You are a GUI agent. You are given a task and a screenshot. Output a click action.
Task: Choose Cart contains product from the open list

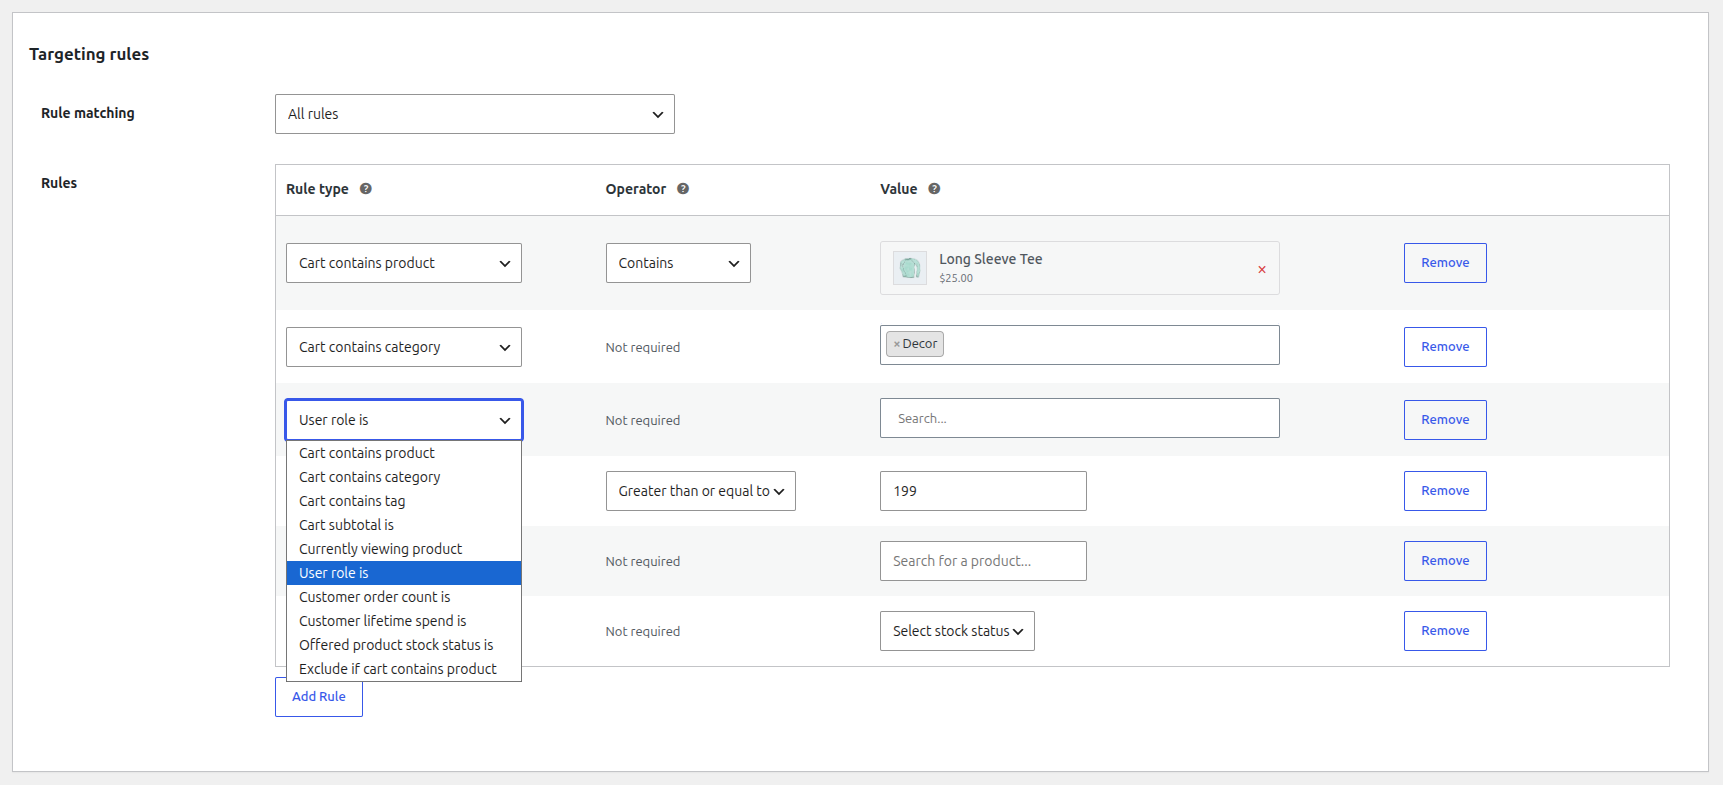pyautogui.click(x=404, y=453)
